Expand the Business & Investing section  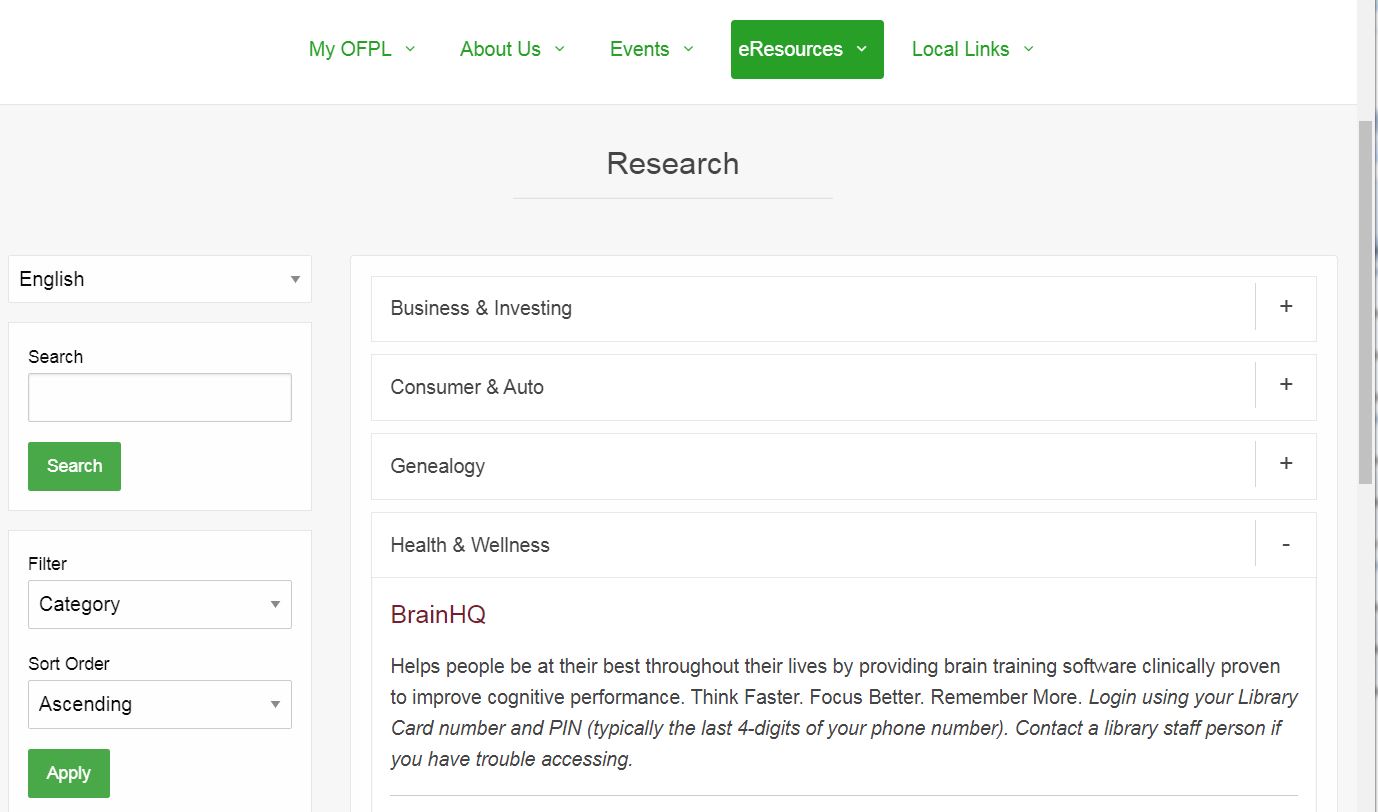[x=1284, y=308]
